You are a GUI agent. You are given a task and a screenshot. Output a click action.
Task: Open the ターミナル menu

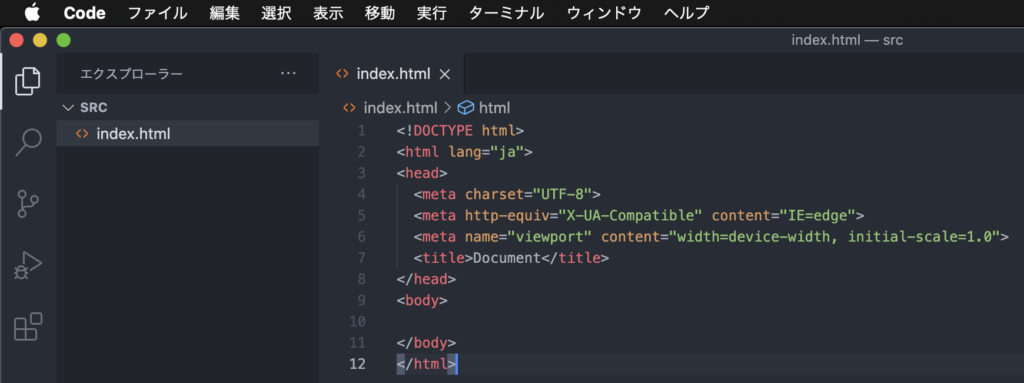(x=506, y=12)
